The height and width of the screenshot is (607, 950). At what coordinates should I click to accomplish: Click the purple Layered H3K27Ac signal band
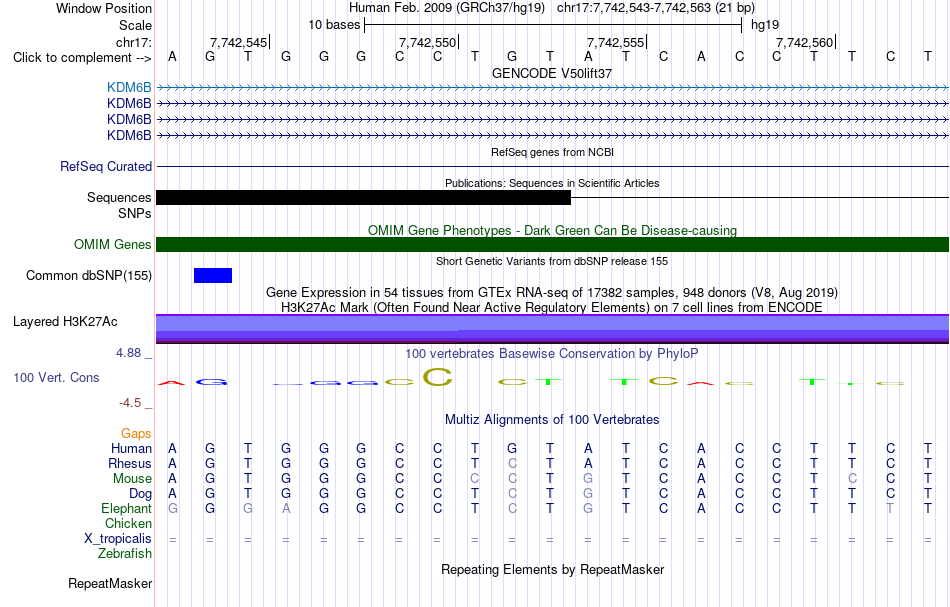pyautogui.click(x=553, y=329)
